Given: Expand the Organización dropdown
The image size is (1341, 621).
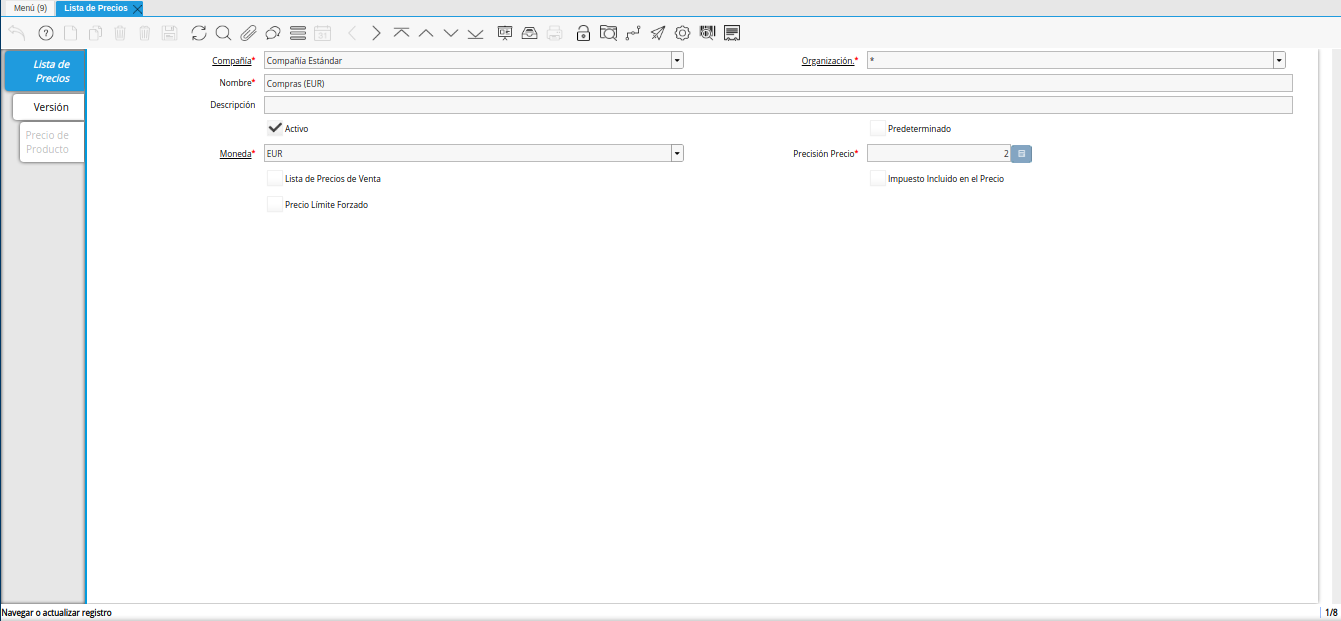Looking at the screenshot, I should coord(1279,61).
